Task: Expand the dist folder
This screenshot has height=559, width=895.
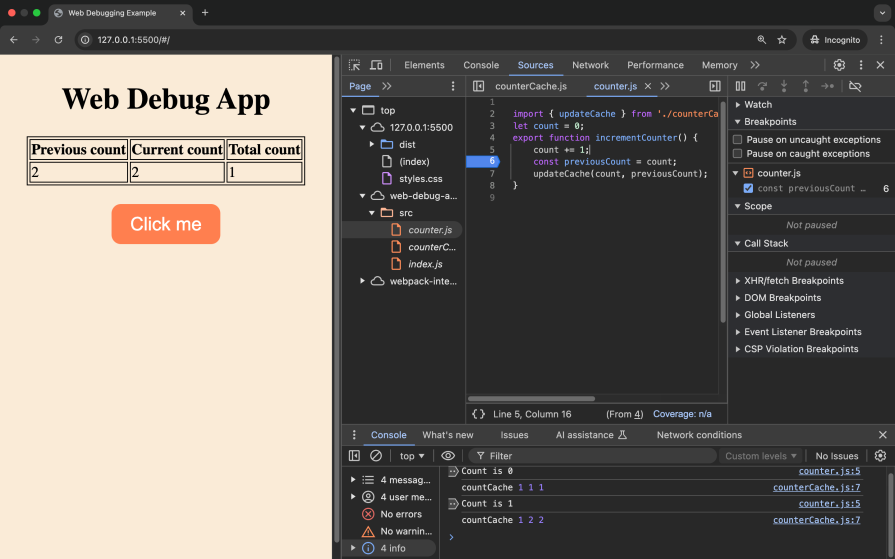Action: click(372, 144)
